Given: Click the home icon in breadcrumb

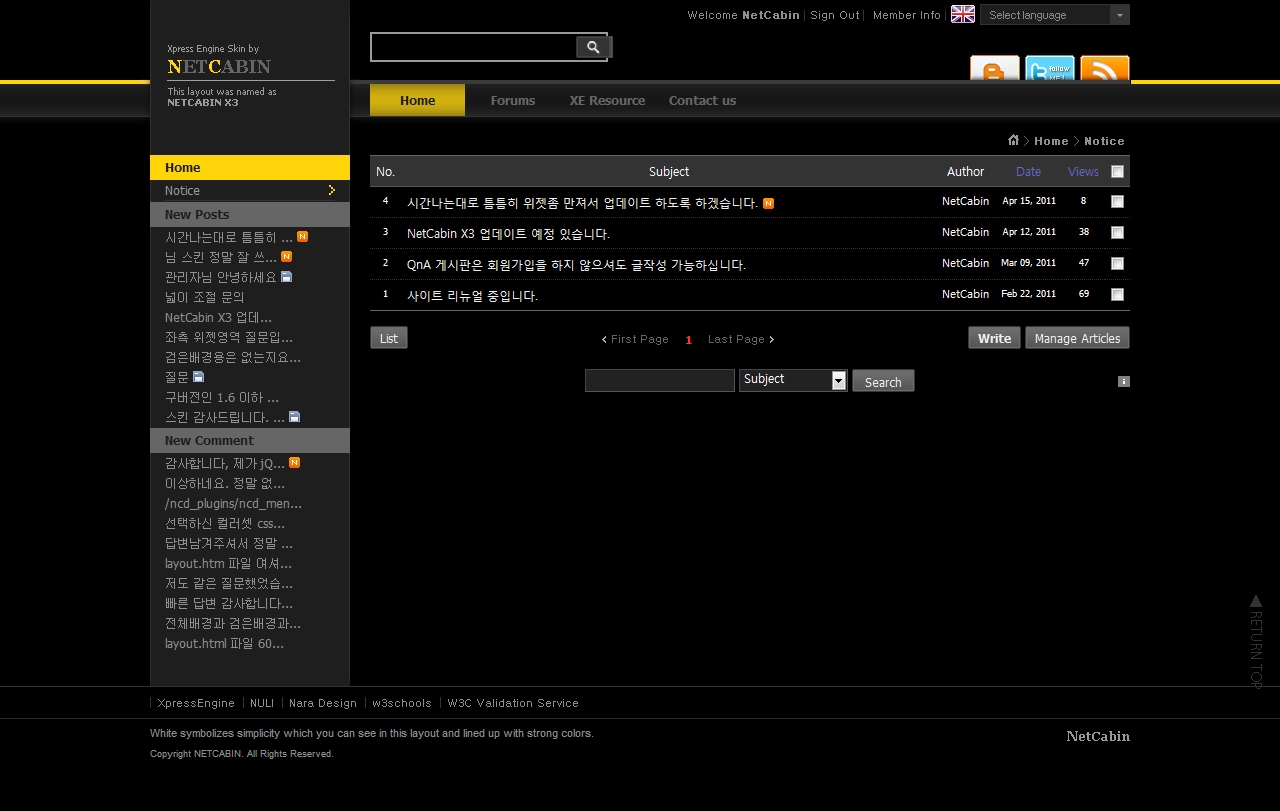Looking at the screenshot, I should 1013,140.
